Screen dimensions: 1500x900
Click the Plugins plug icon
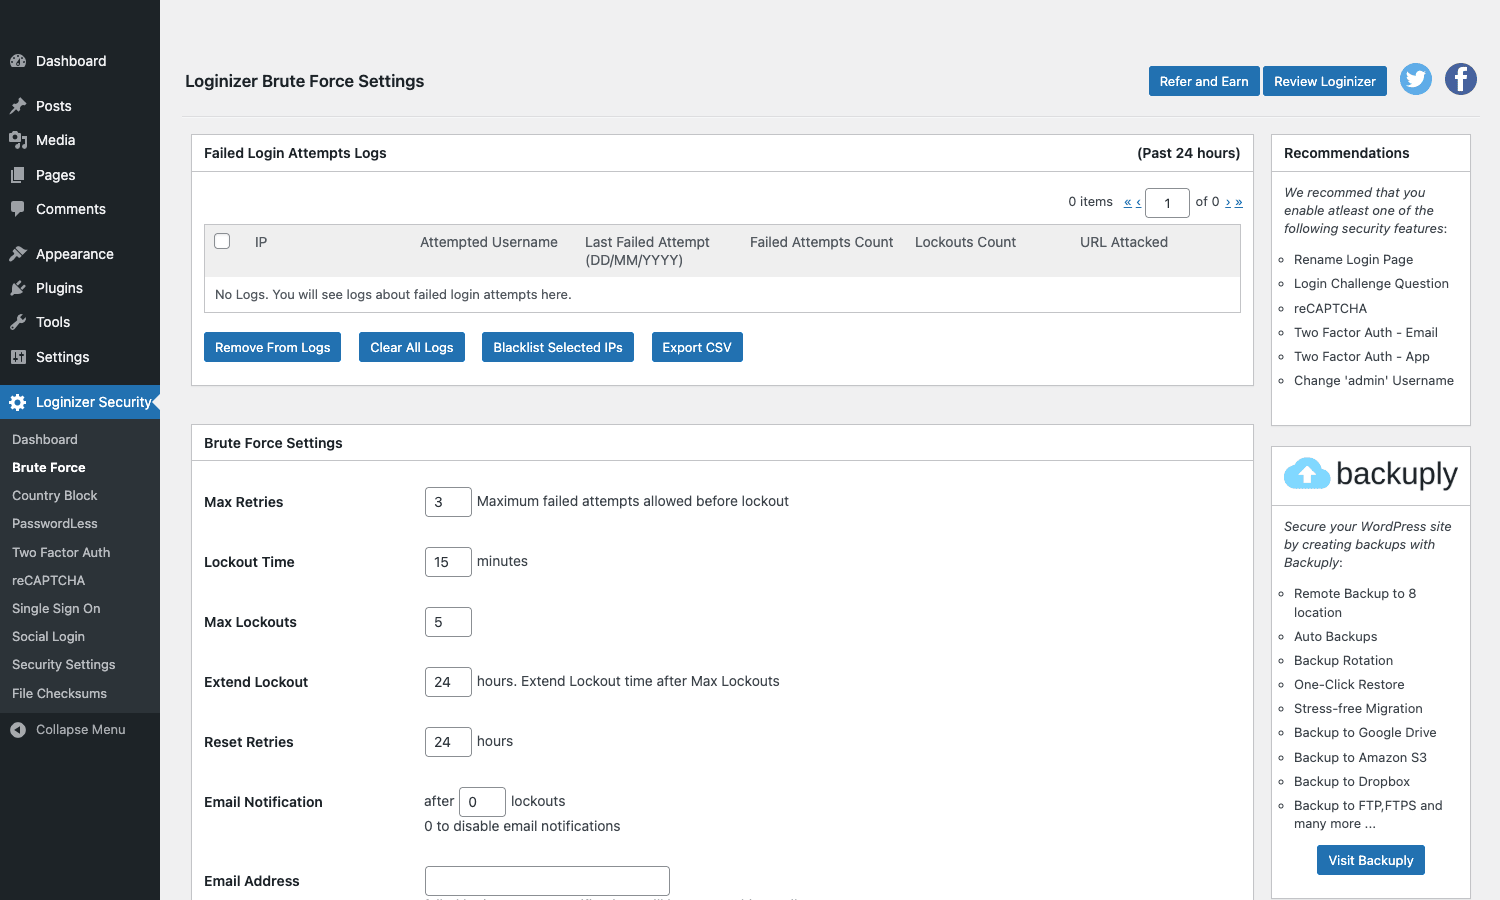pyautogui.click(x=18, y=288)
